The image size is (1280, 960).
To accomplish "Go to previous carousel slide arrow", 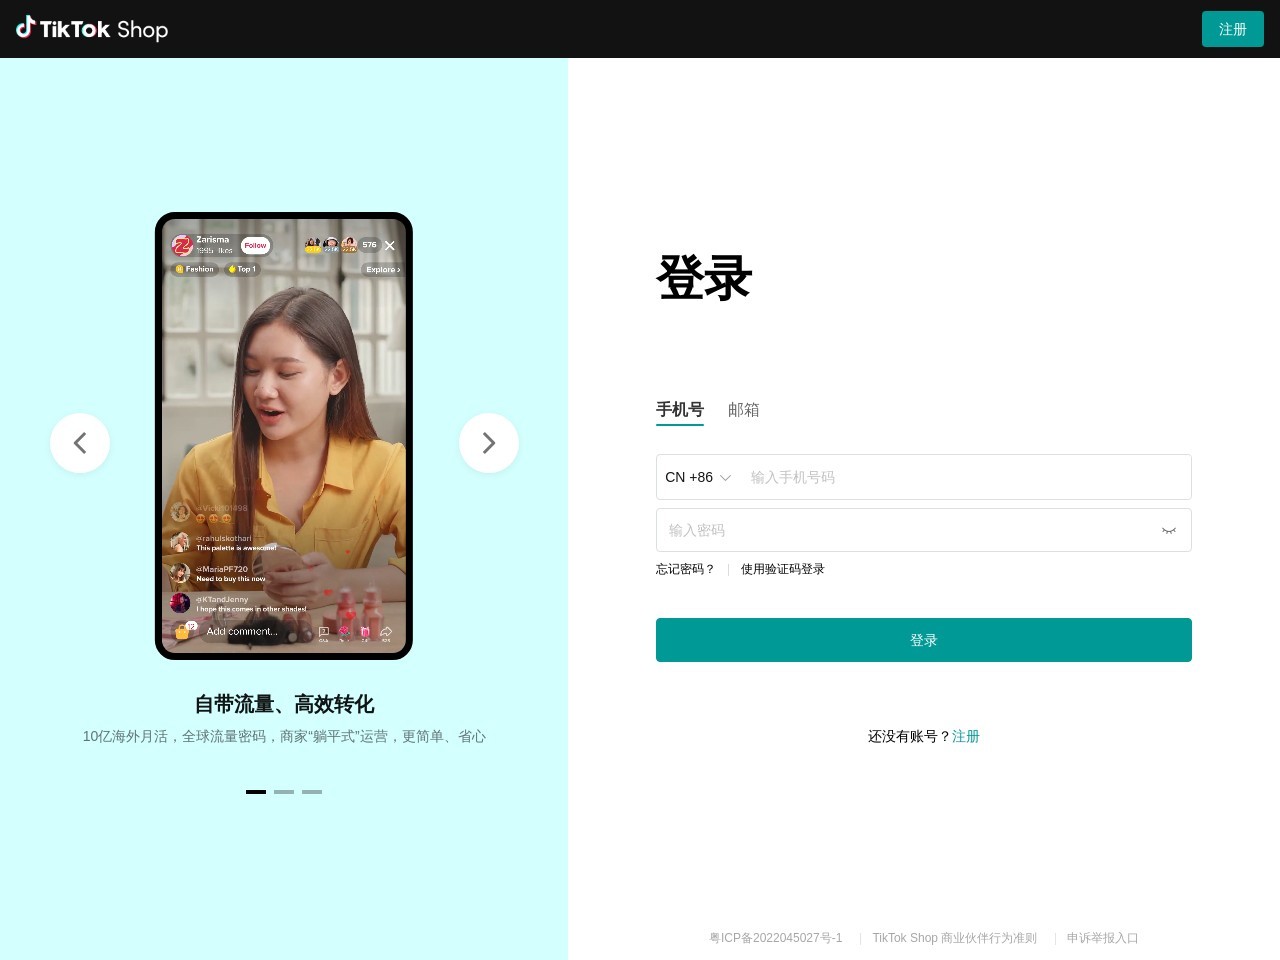I will point(80,443).
